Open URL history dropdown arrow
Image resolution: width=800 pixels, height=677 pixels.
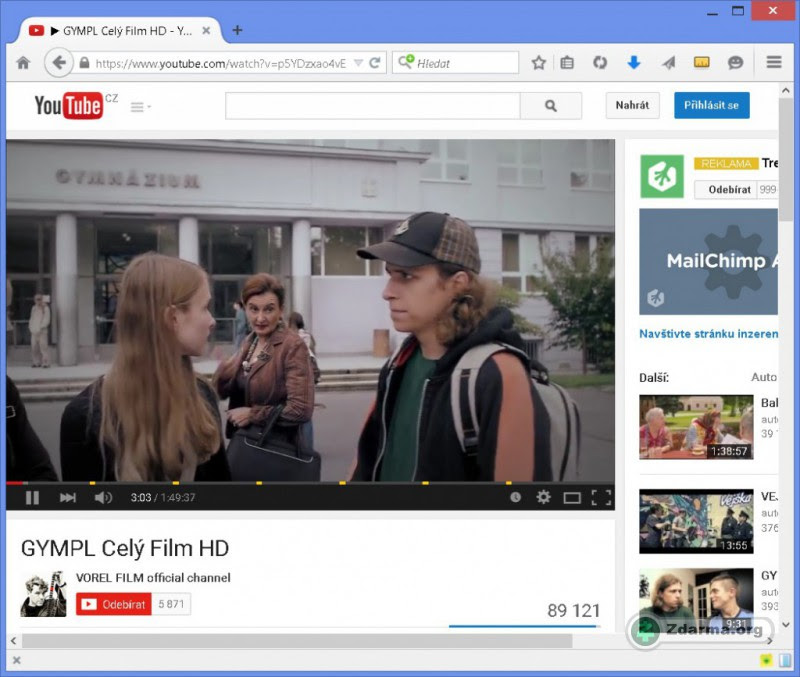[358, 63]
